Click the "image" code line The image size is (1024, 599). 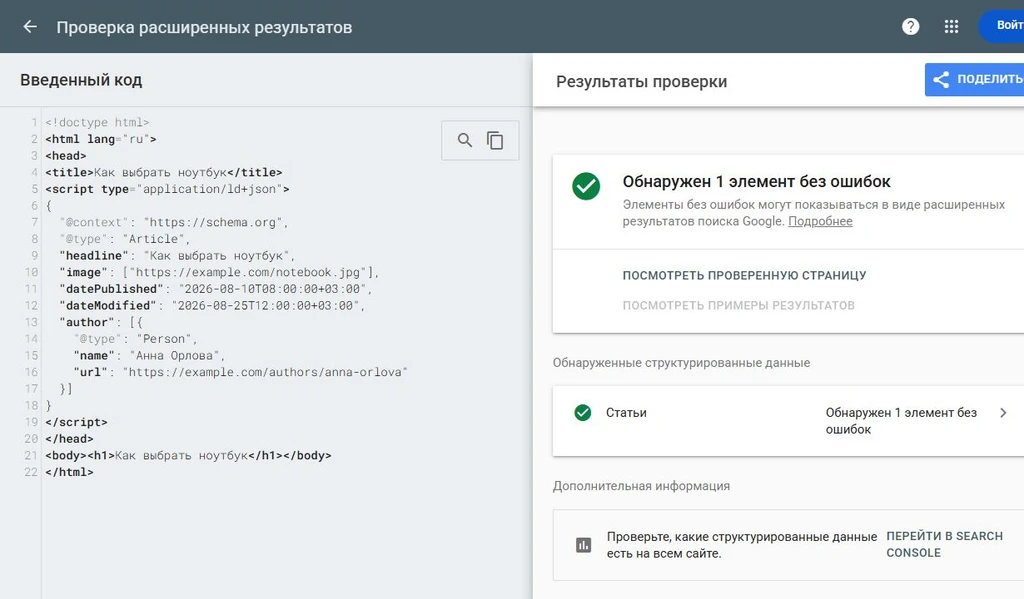219,272
